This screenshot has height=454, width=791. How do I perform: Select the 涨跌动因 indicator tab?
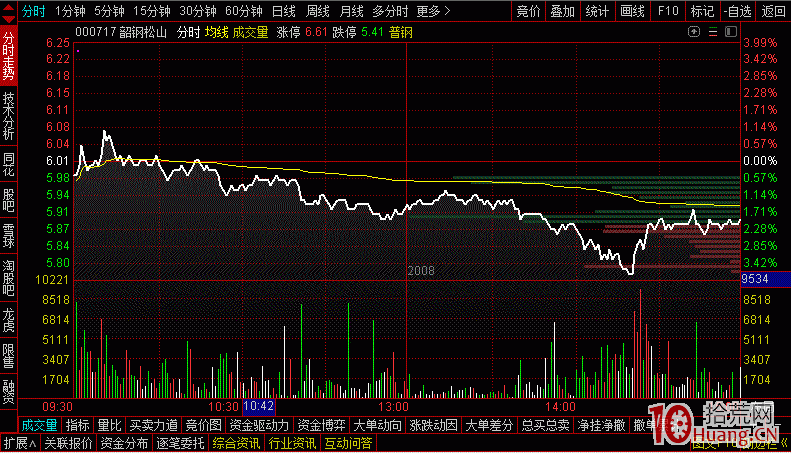click(433, 425)
